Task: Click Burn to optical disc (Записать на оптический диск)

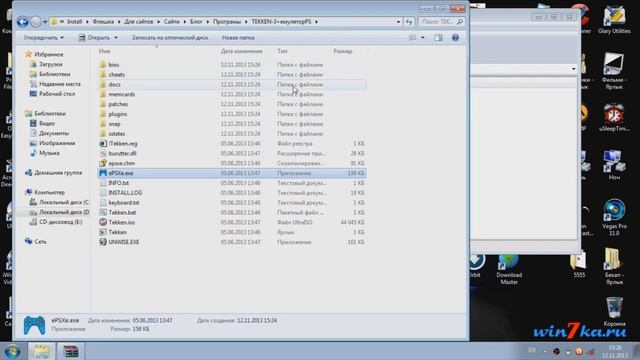Action: 170,38
